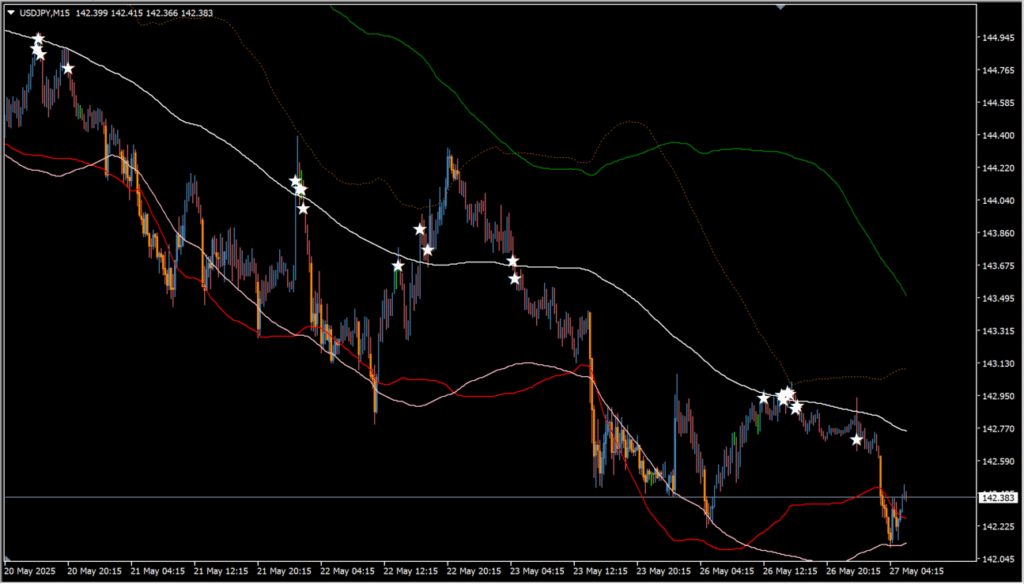
Task: Click the open value 142.399 in the header
Action: (x=91, y=13)
